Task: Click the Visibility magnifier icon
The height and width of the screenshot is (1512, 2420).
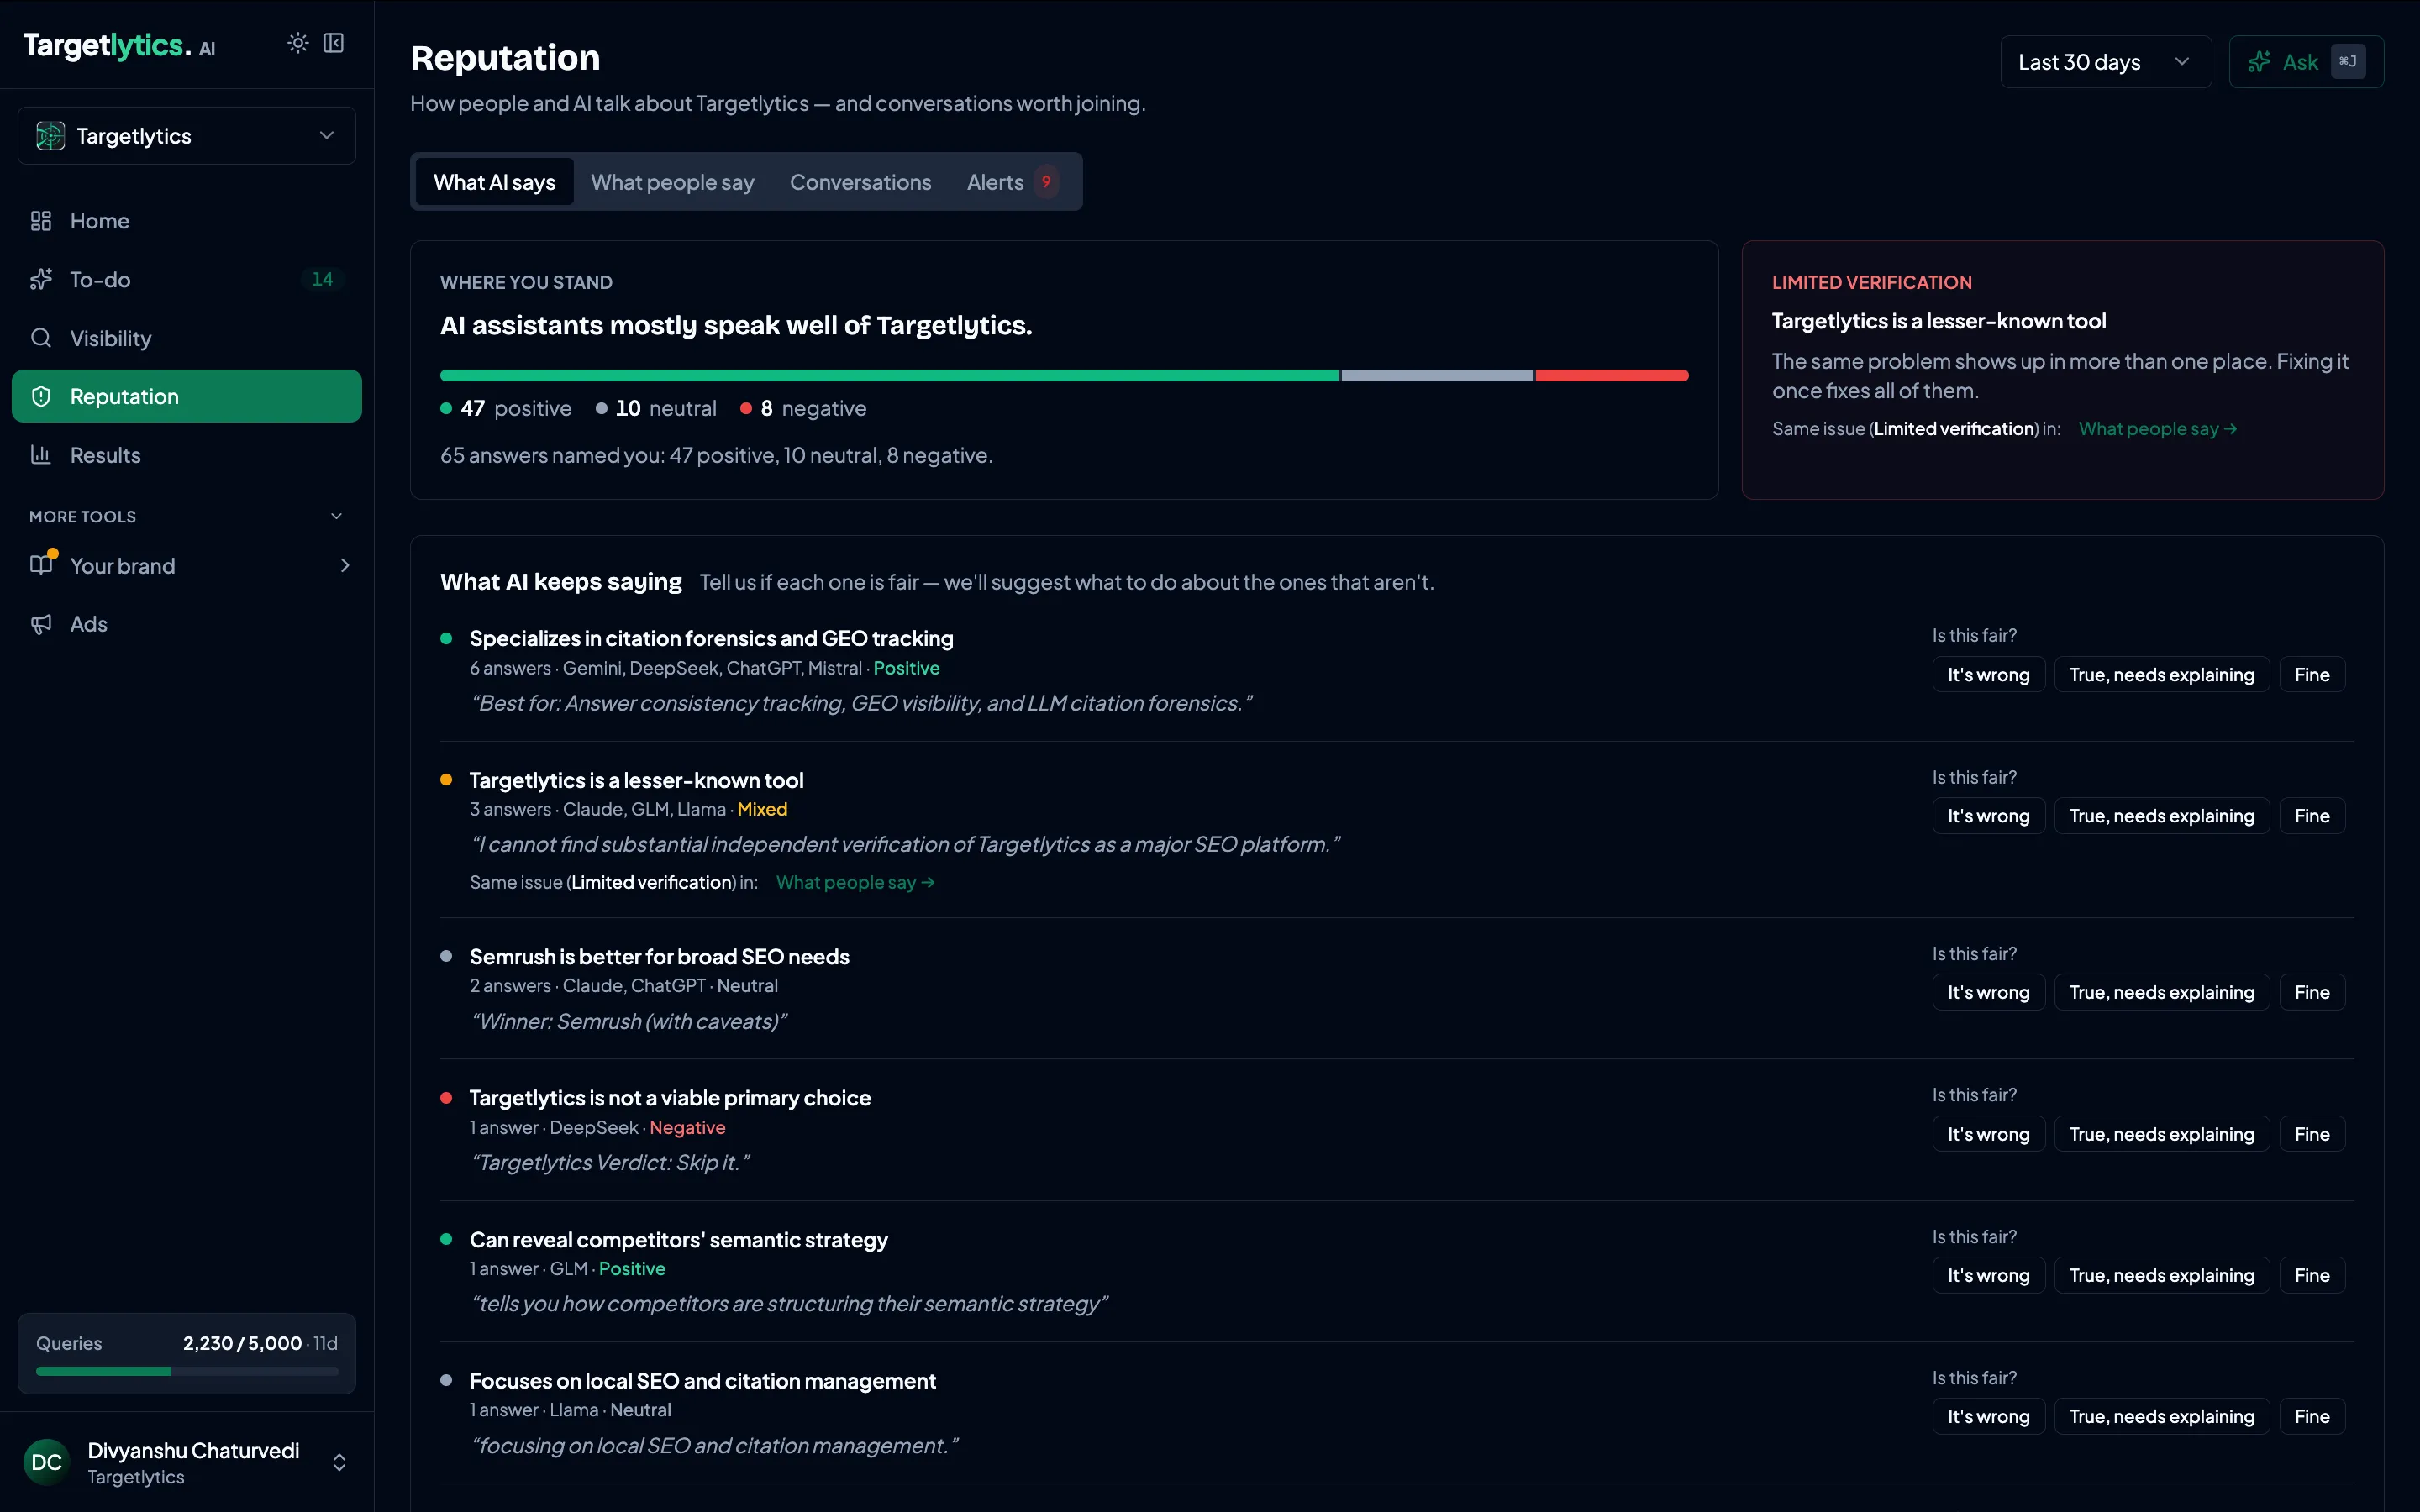Action: click(x=41, y=338)
